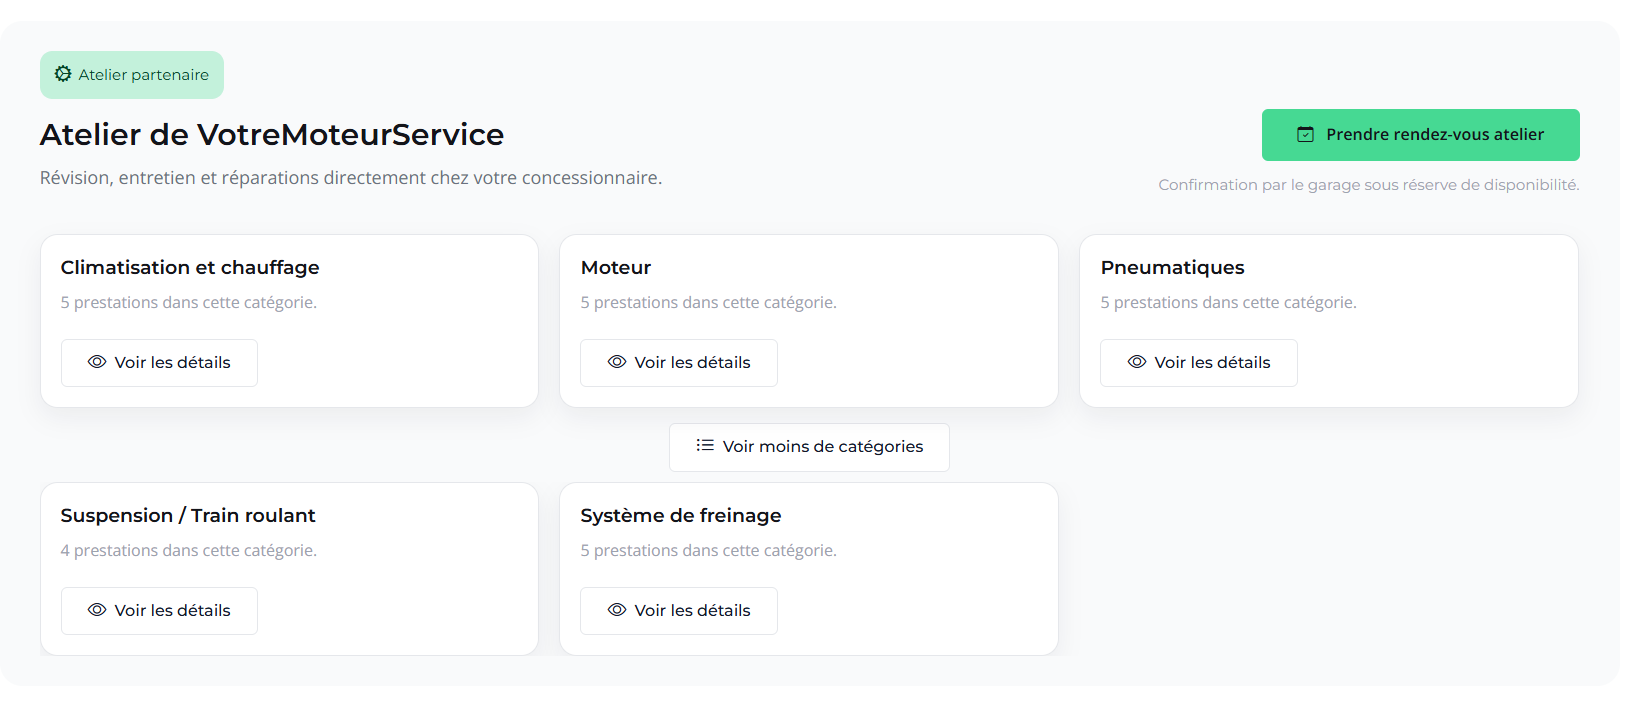Click the eye icon in the Pneumatiques card
Image resolution: width=1634 pixels, height=706 pixels.
(x=1136, y=362)
